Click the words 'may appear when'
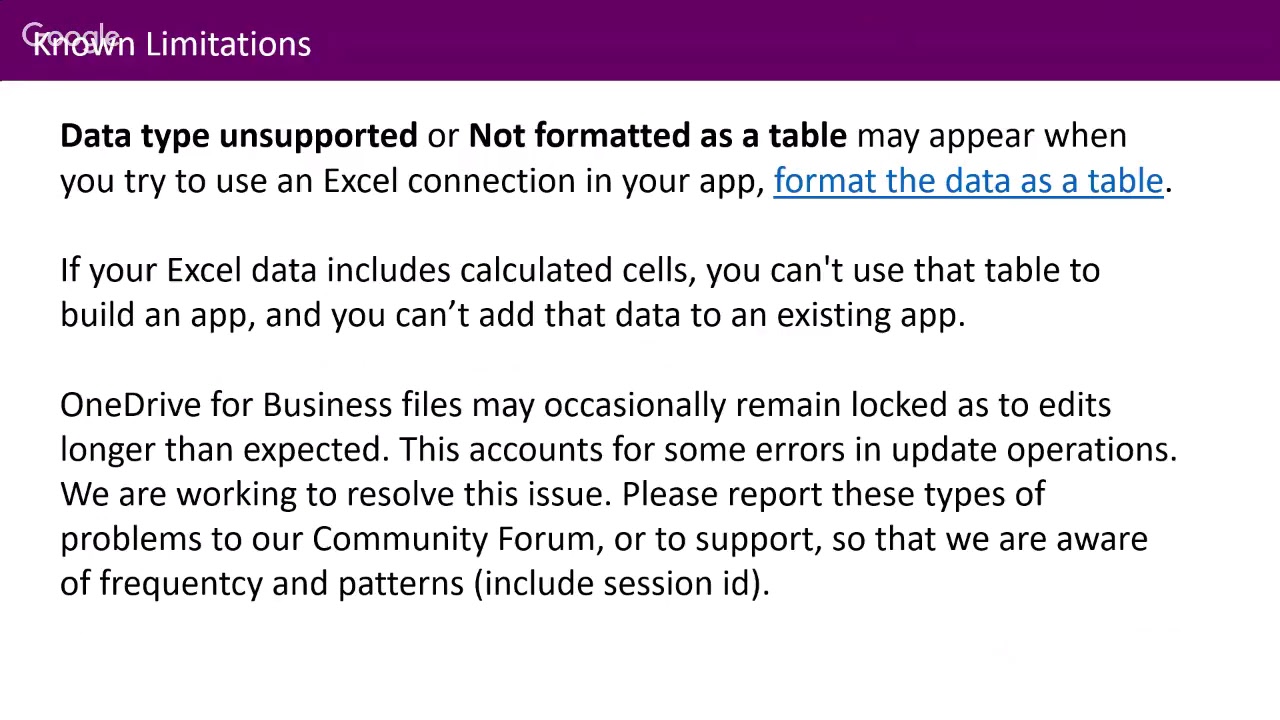This screenshot has width=1280, height=720. tap(991, 136)
